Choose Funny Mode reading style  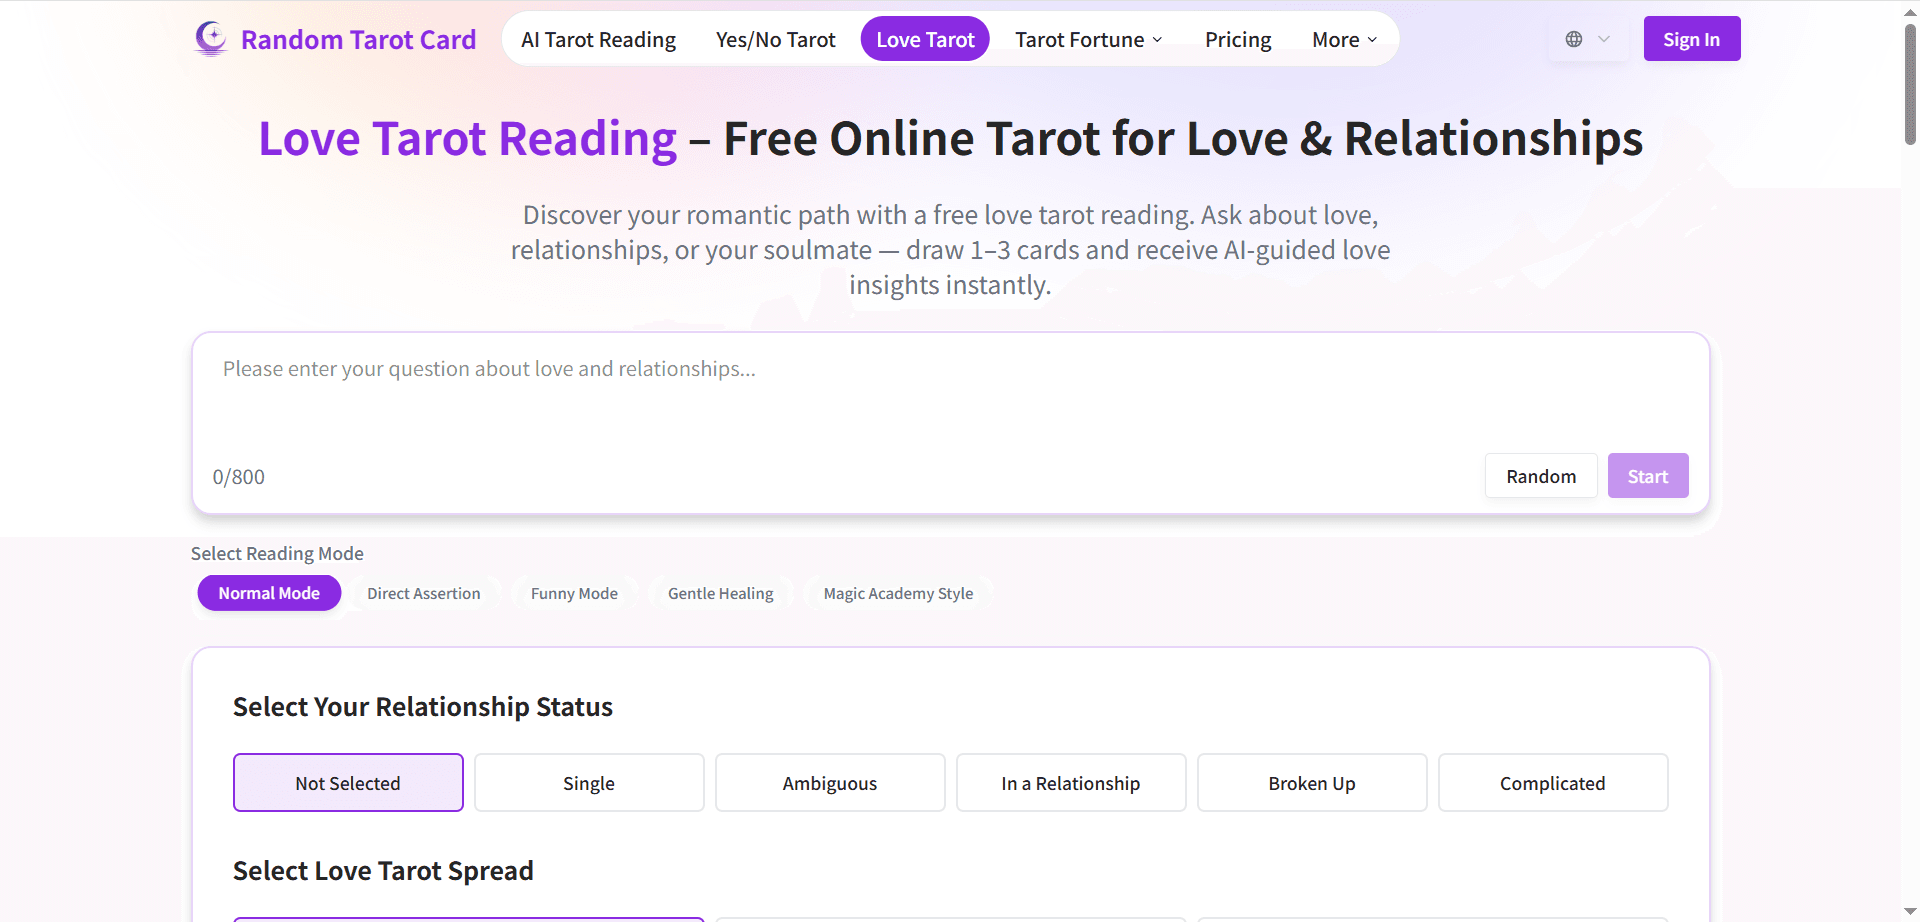tap(574, 593)
